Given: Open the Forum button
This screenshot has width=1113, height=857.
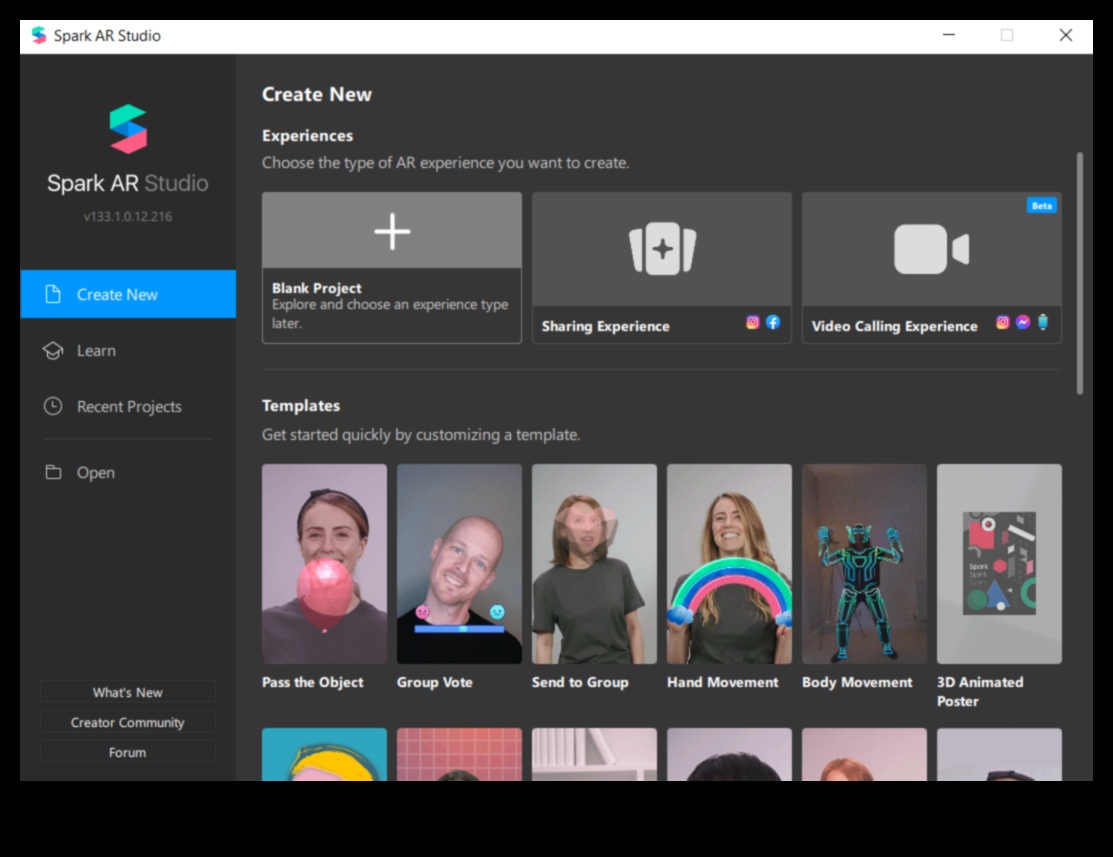Looking at the screenshot, I should [x=127, y=752].
